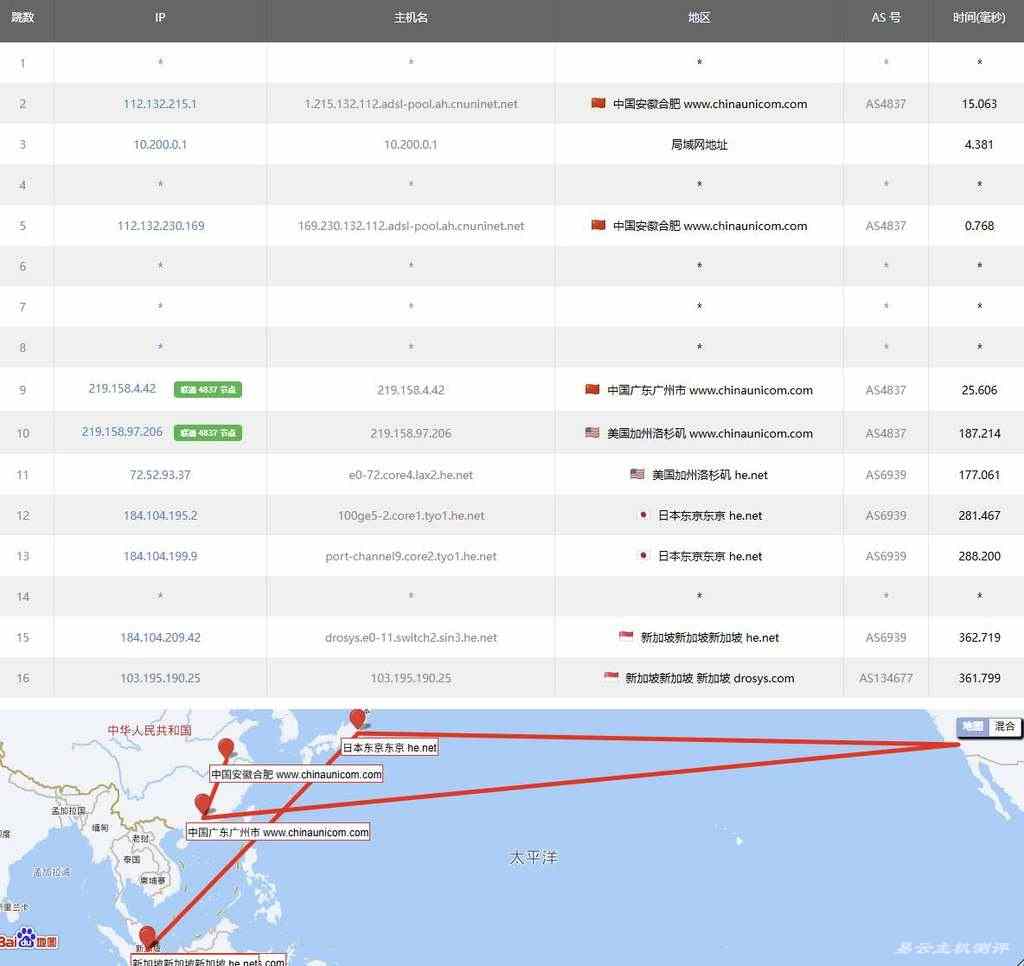Click the 太平洋 label on map
The width and height of the screenshot is (1024, 966).
coord(533,857)
